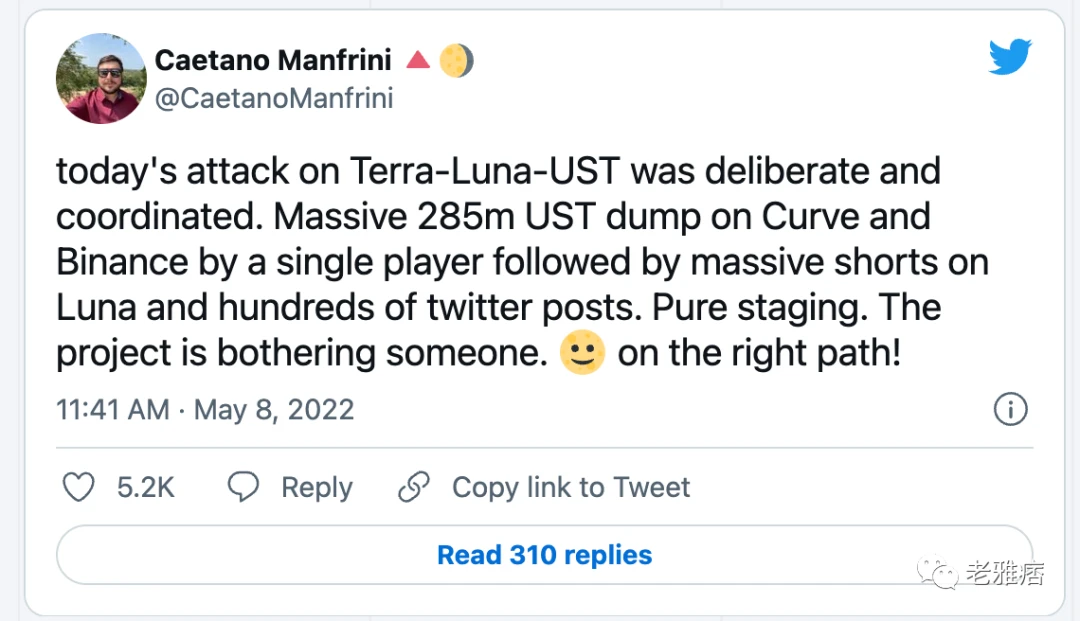Click the word Binance in the tweet
This screenshot has height=621, width=1080.
coord(122,262)
